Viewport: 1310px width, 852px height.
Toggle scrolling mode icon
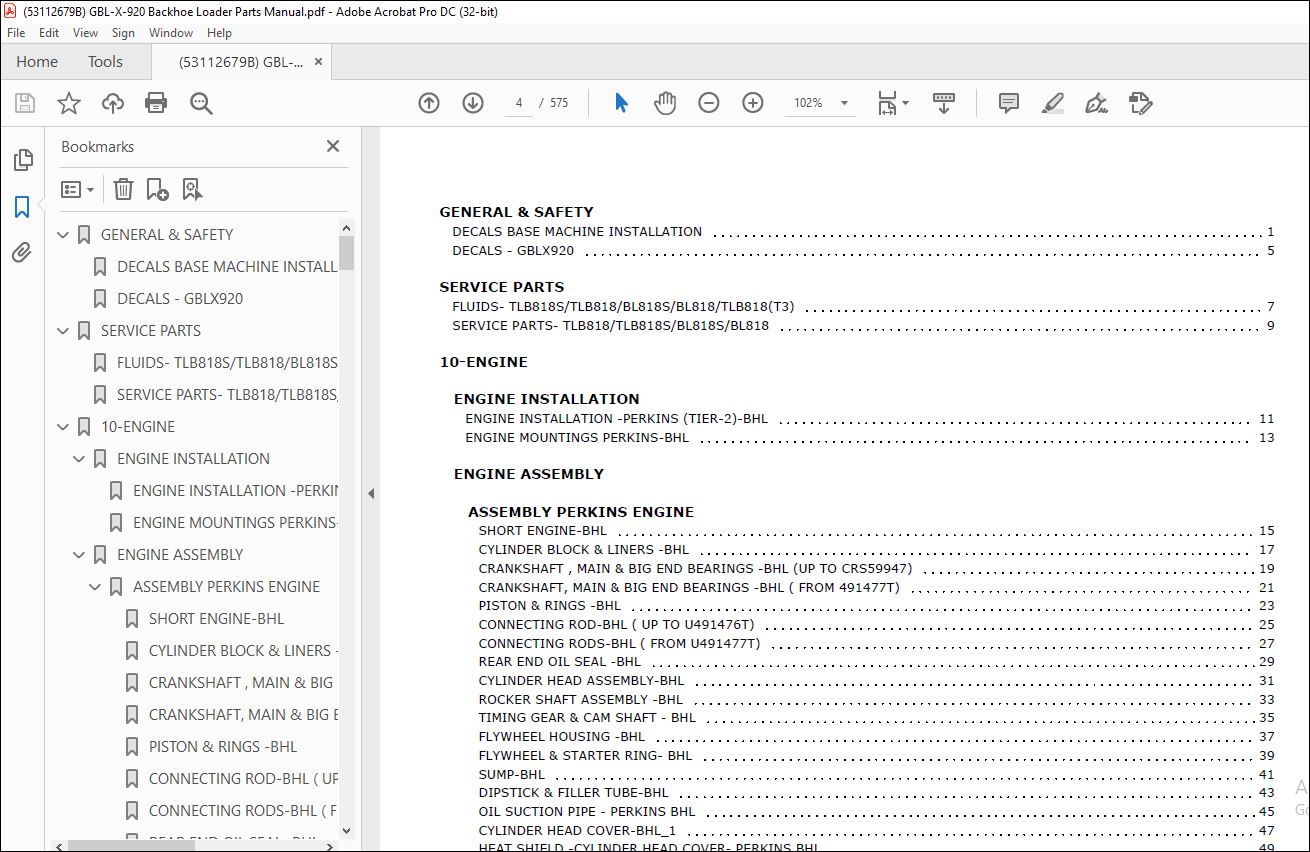(944, 103)
